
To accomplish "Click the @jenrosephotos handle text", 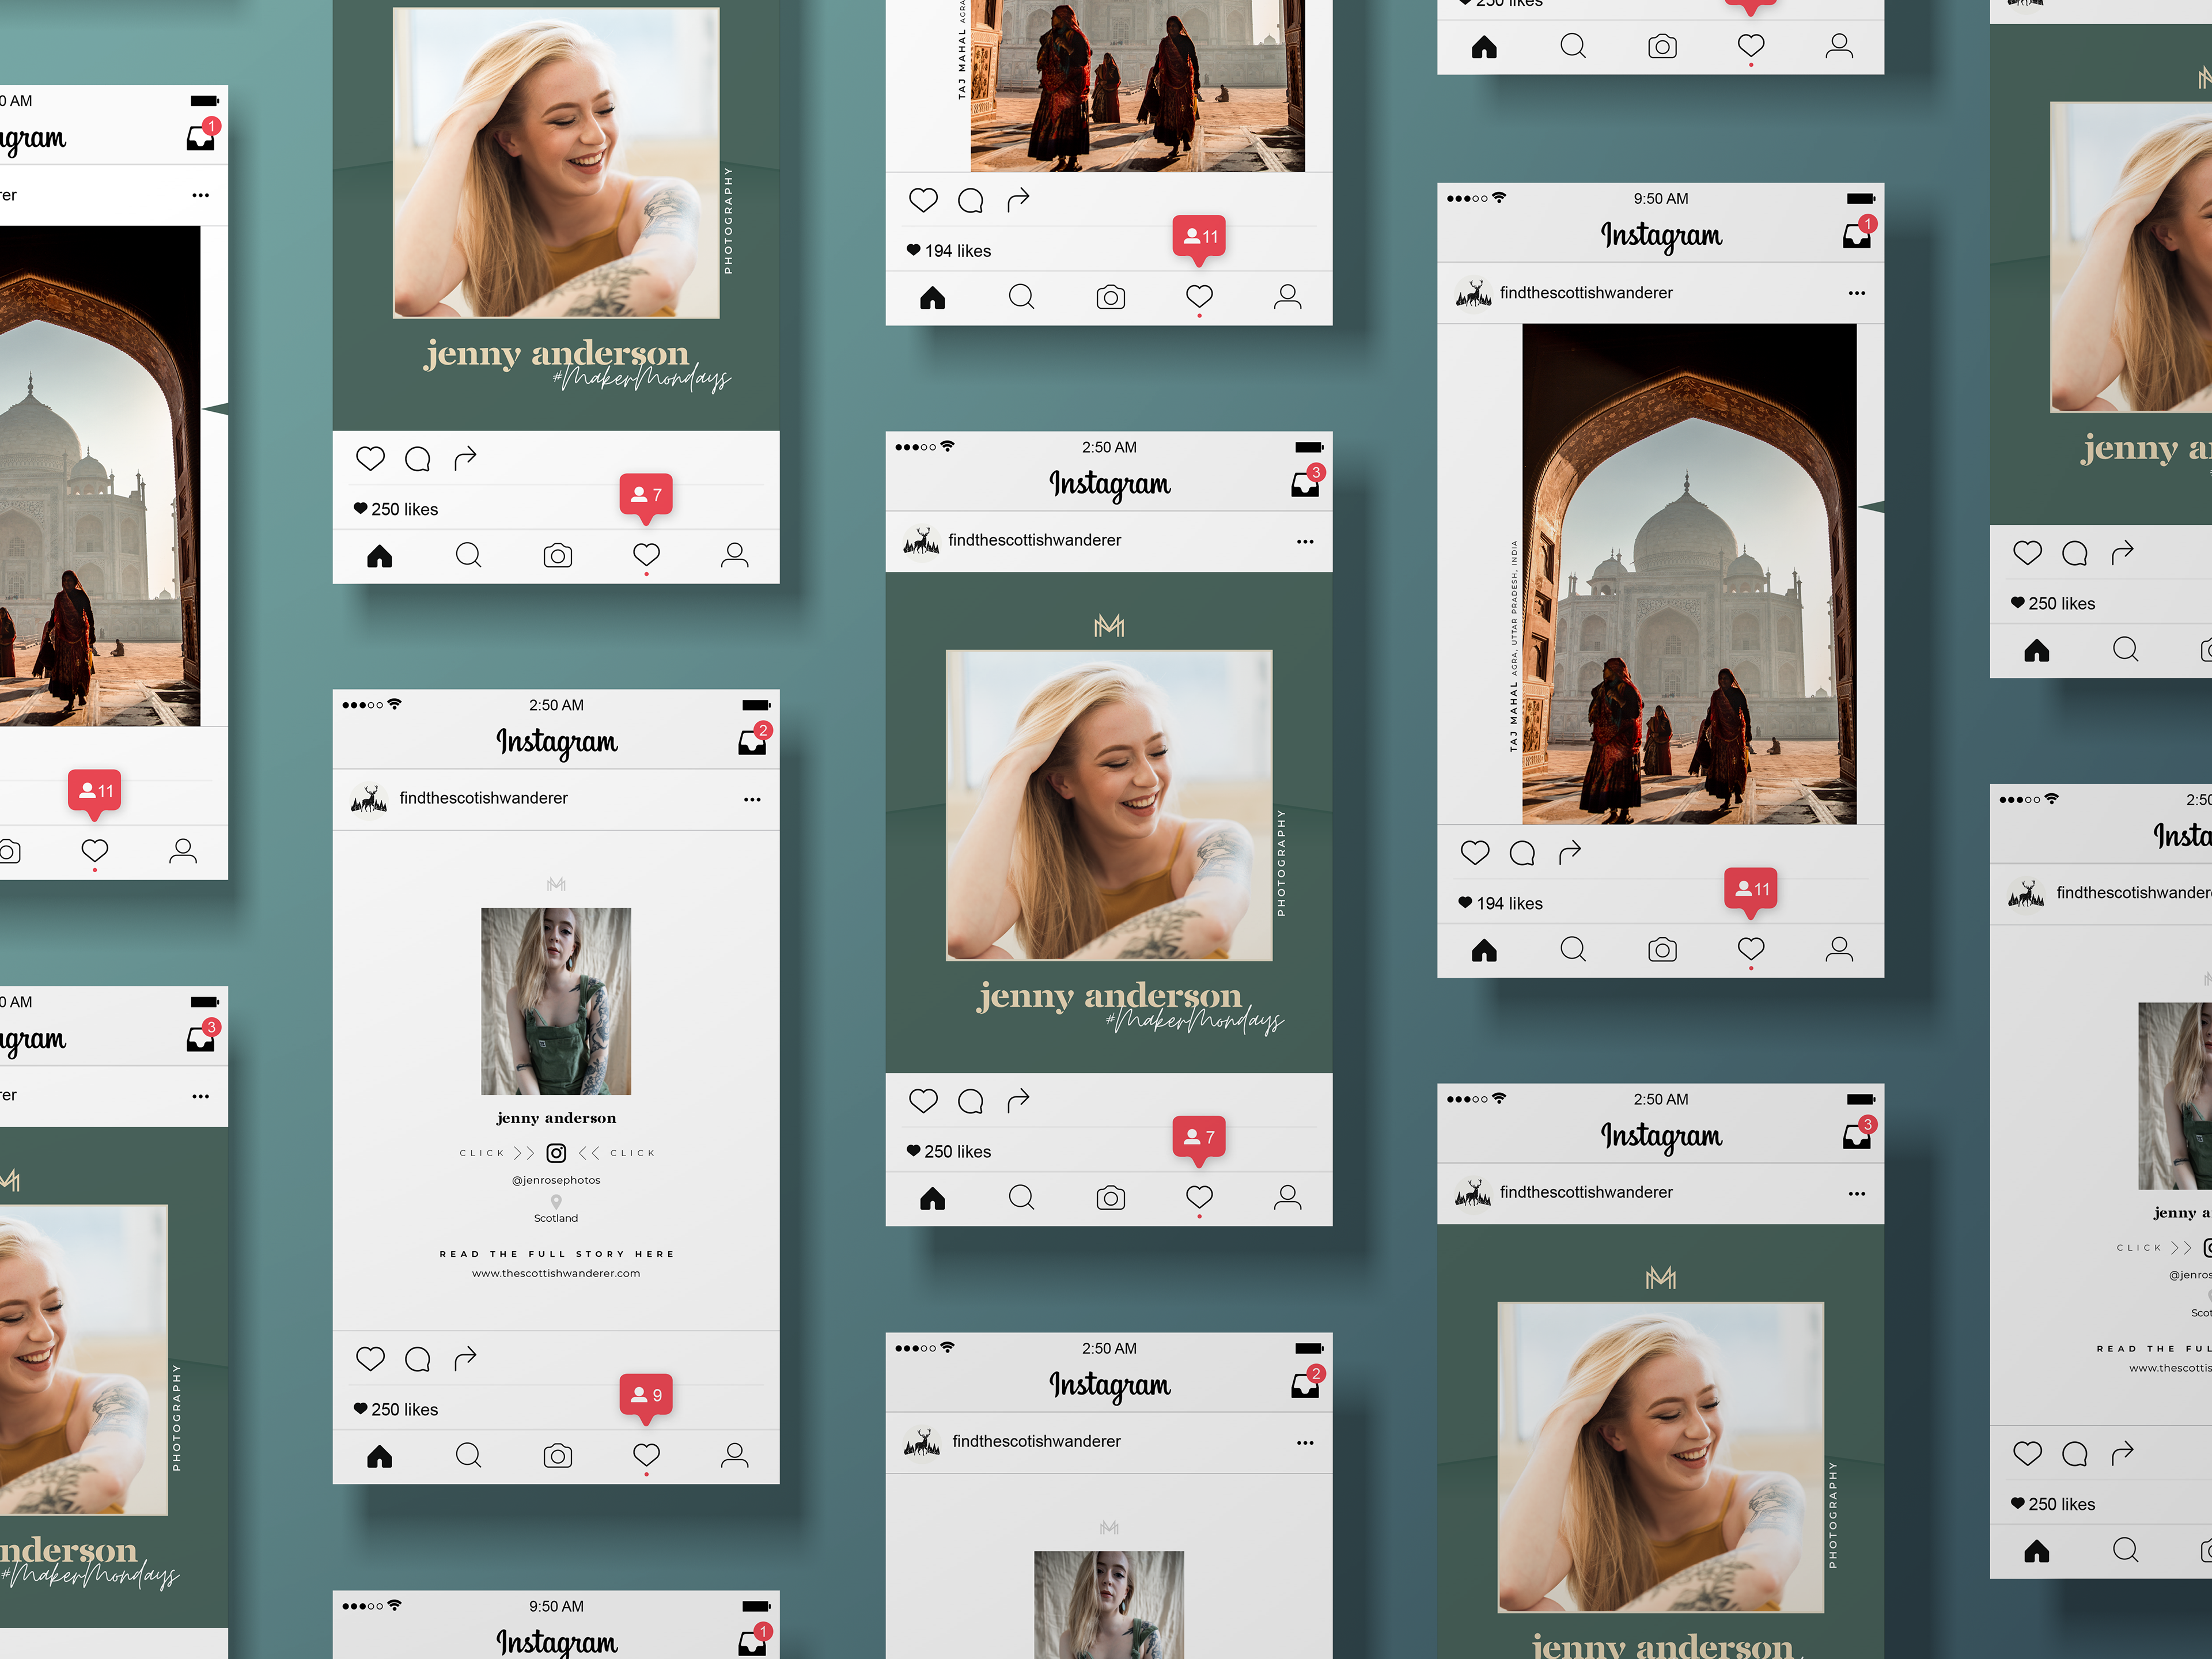I will tap(556, 1180).
